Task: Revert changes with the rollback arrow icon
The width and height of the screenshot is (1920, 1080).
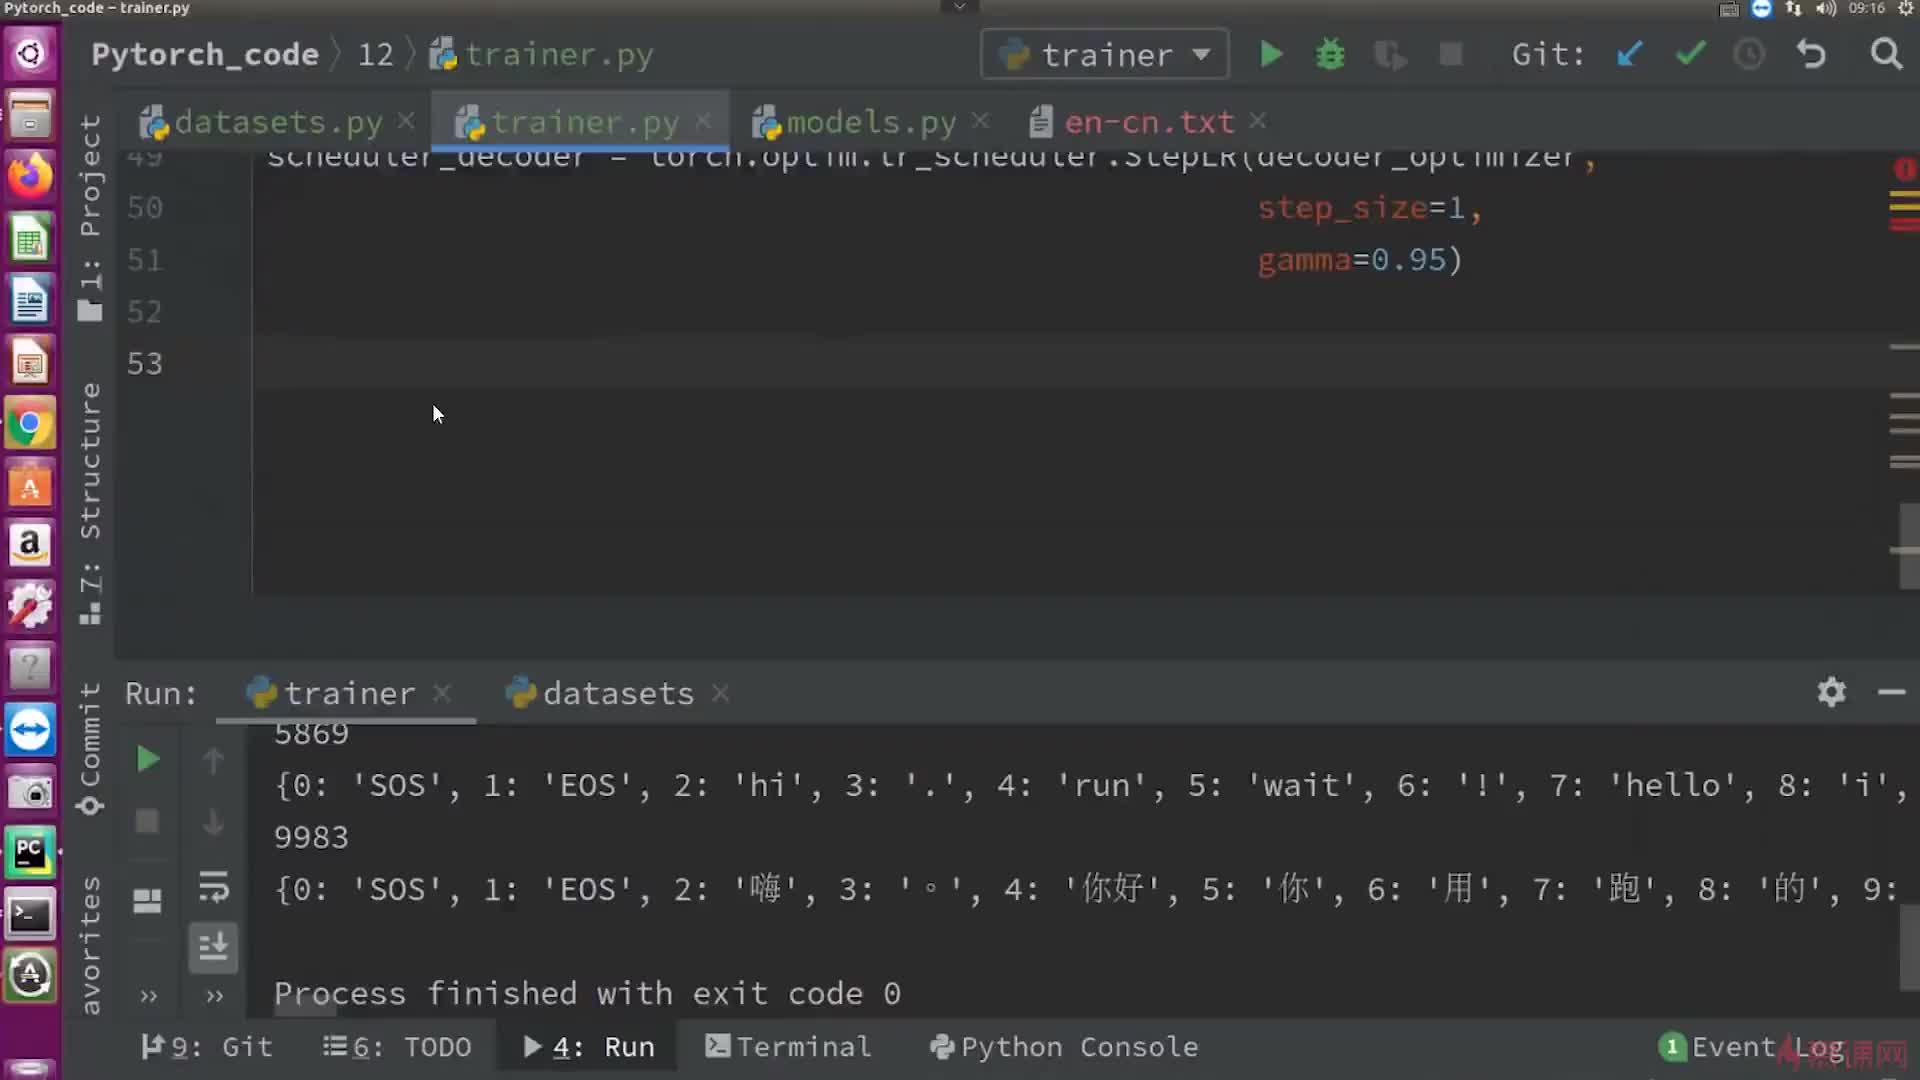Action: (1811, 54)
